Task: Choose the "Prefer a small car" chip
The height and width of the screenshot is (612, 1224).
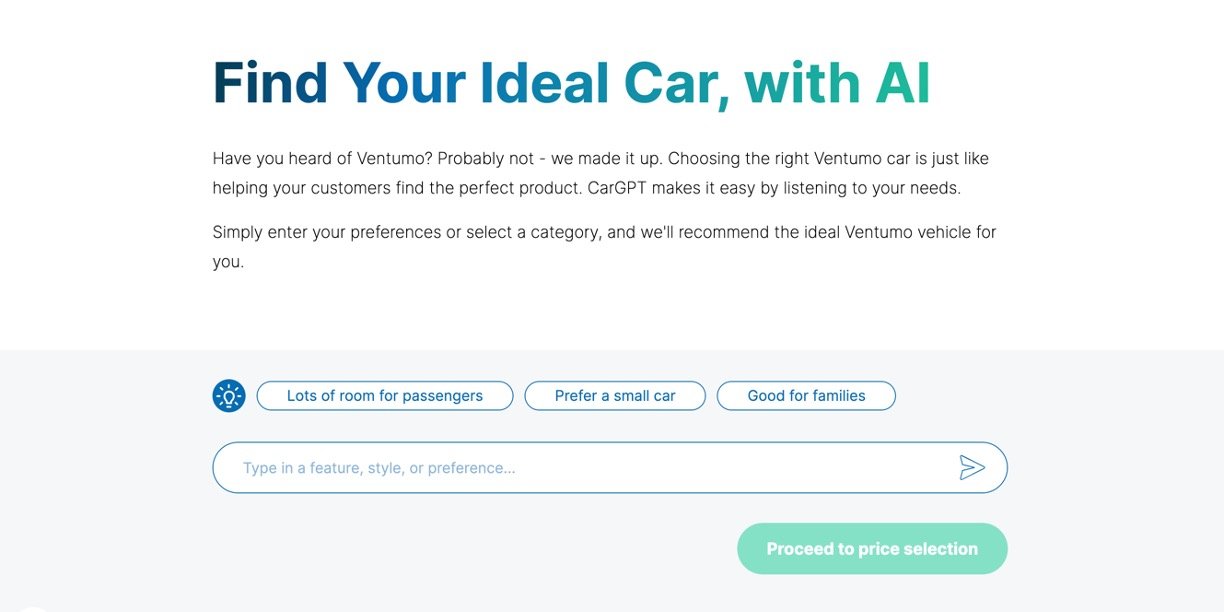Action: [615, 396]
